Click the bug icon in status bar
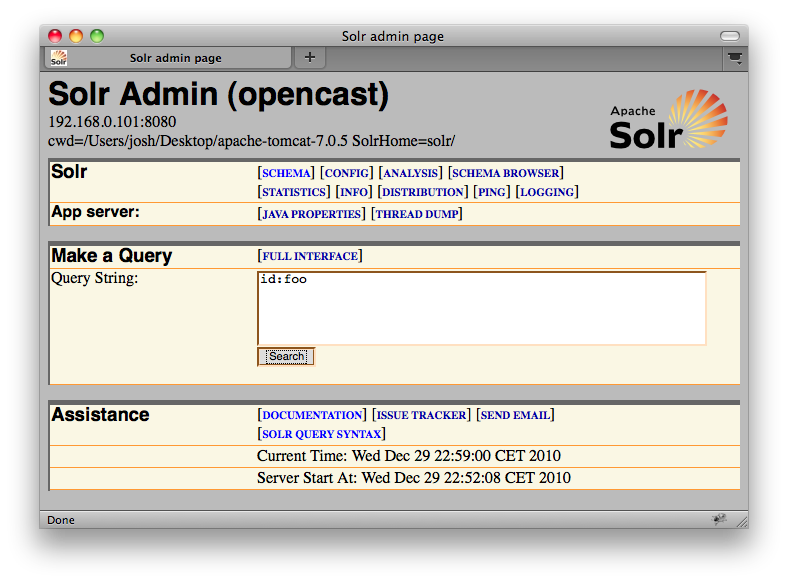The height and width of the screenshot is (583, 788). (x=719, y=519)
